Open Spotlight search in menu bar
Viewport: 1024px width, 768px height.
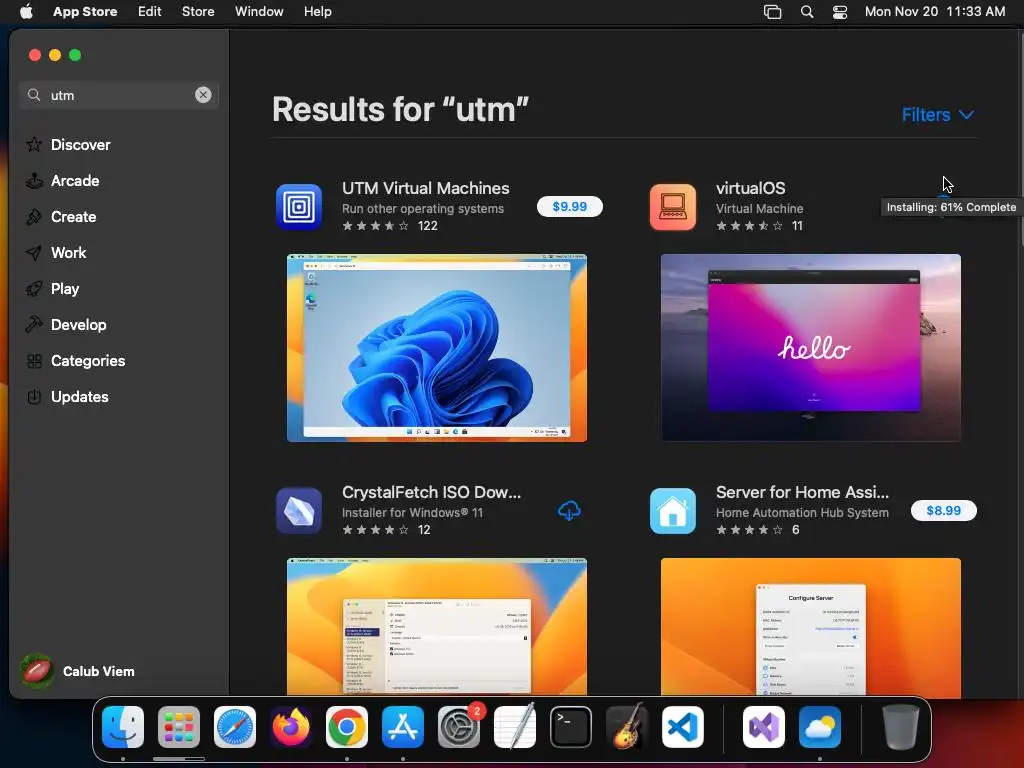point(807,11)
